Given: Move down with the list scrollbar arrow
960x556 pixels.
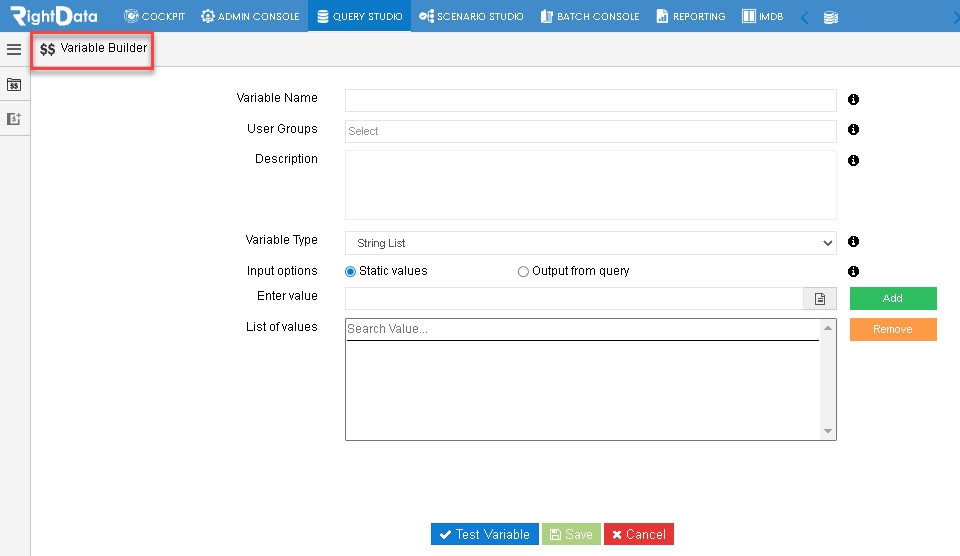Looking at the screenshot, I should coord(828,431).
